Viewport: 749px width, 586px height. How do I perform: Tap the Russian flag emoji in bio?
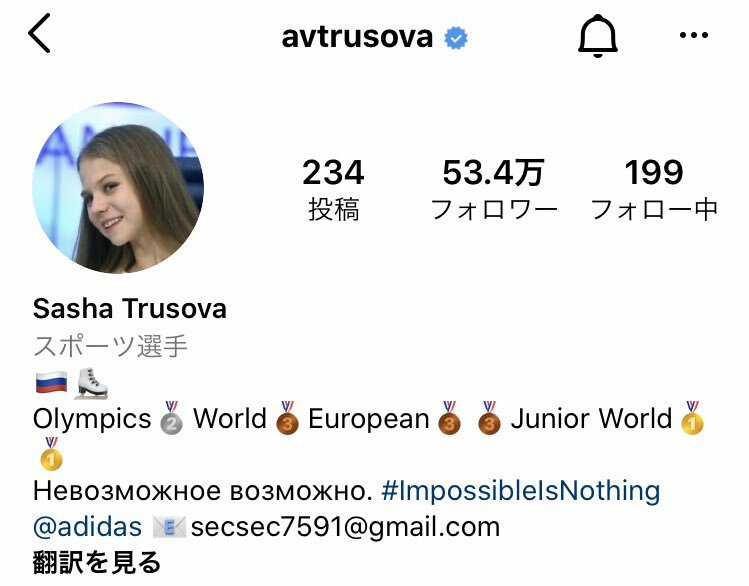click(x=51, y=382)
